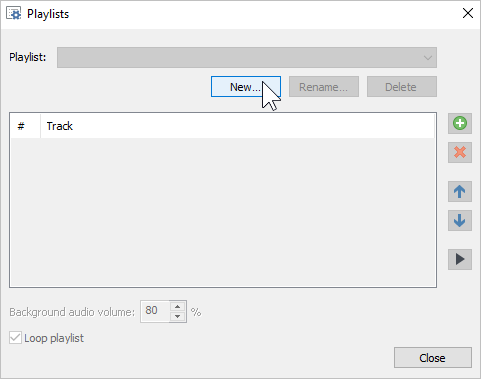Expand the Playlist combo box arrow
This screenshot has width=481, height=379.
(428, 58)
